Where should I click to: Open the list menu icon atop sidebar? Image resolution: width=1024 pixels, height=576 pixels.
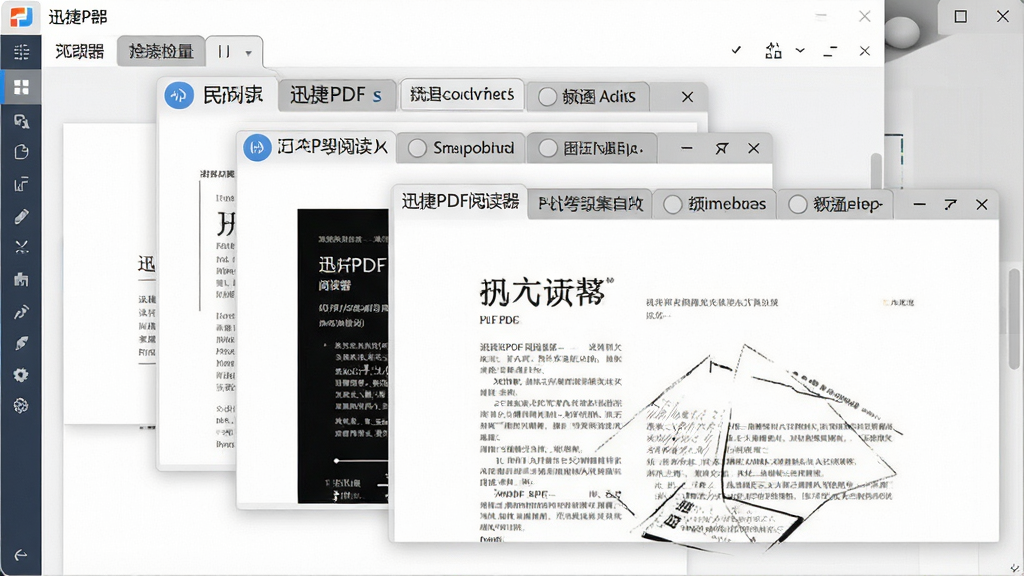coord(21,52)
